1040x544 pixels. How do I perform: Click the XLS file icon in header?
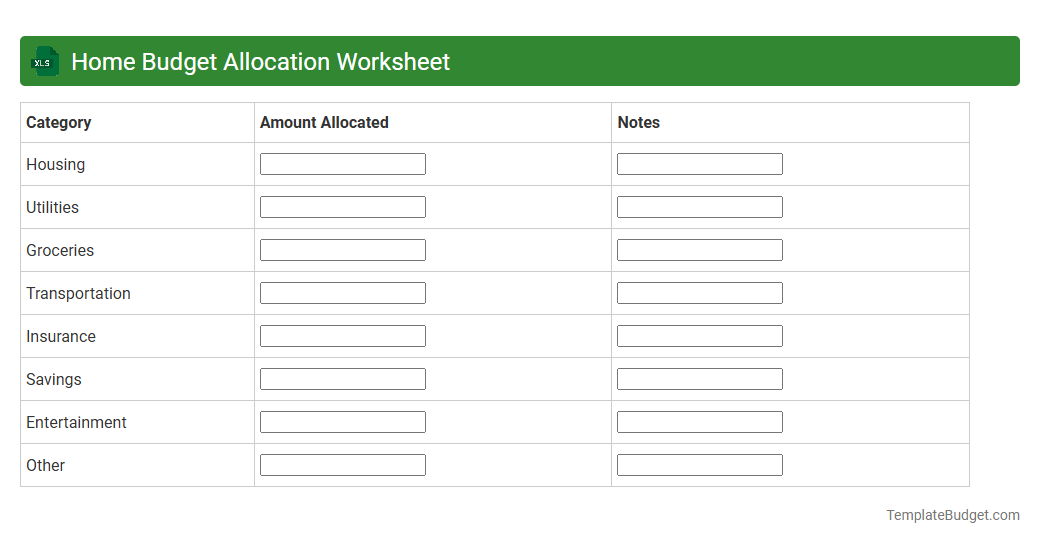44,62
